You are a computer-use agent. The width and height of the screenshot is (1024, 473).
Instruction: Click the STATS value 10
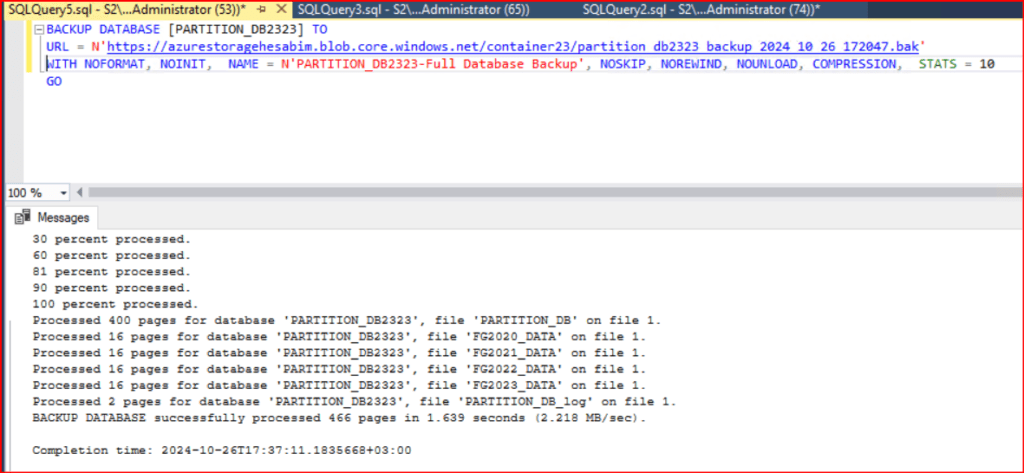point(986,64)
